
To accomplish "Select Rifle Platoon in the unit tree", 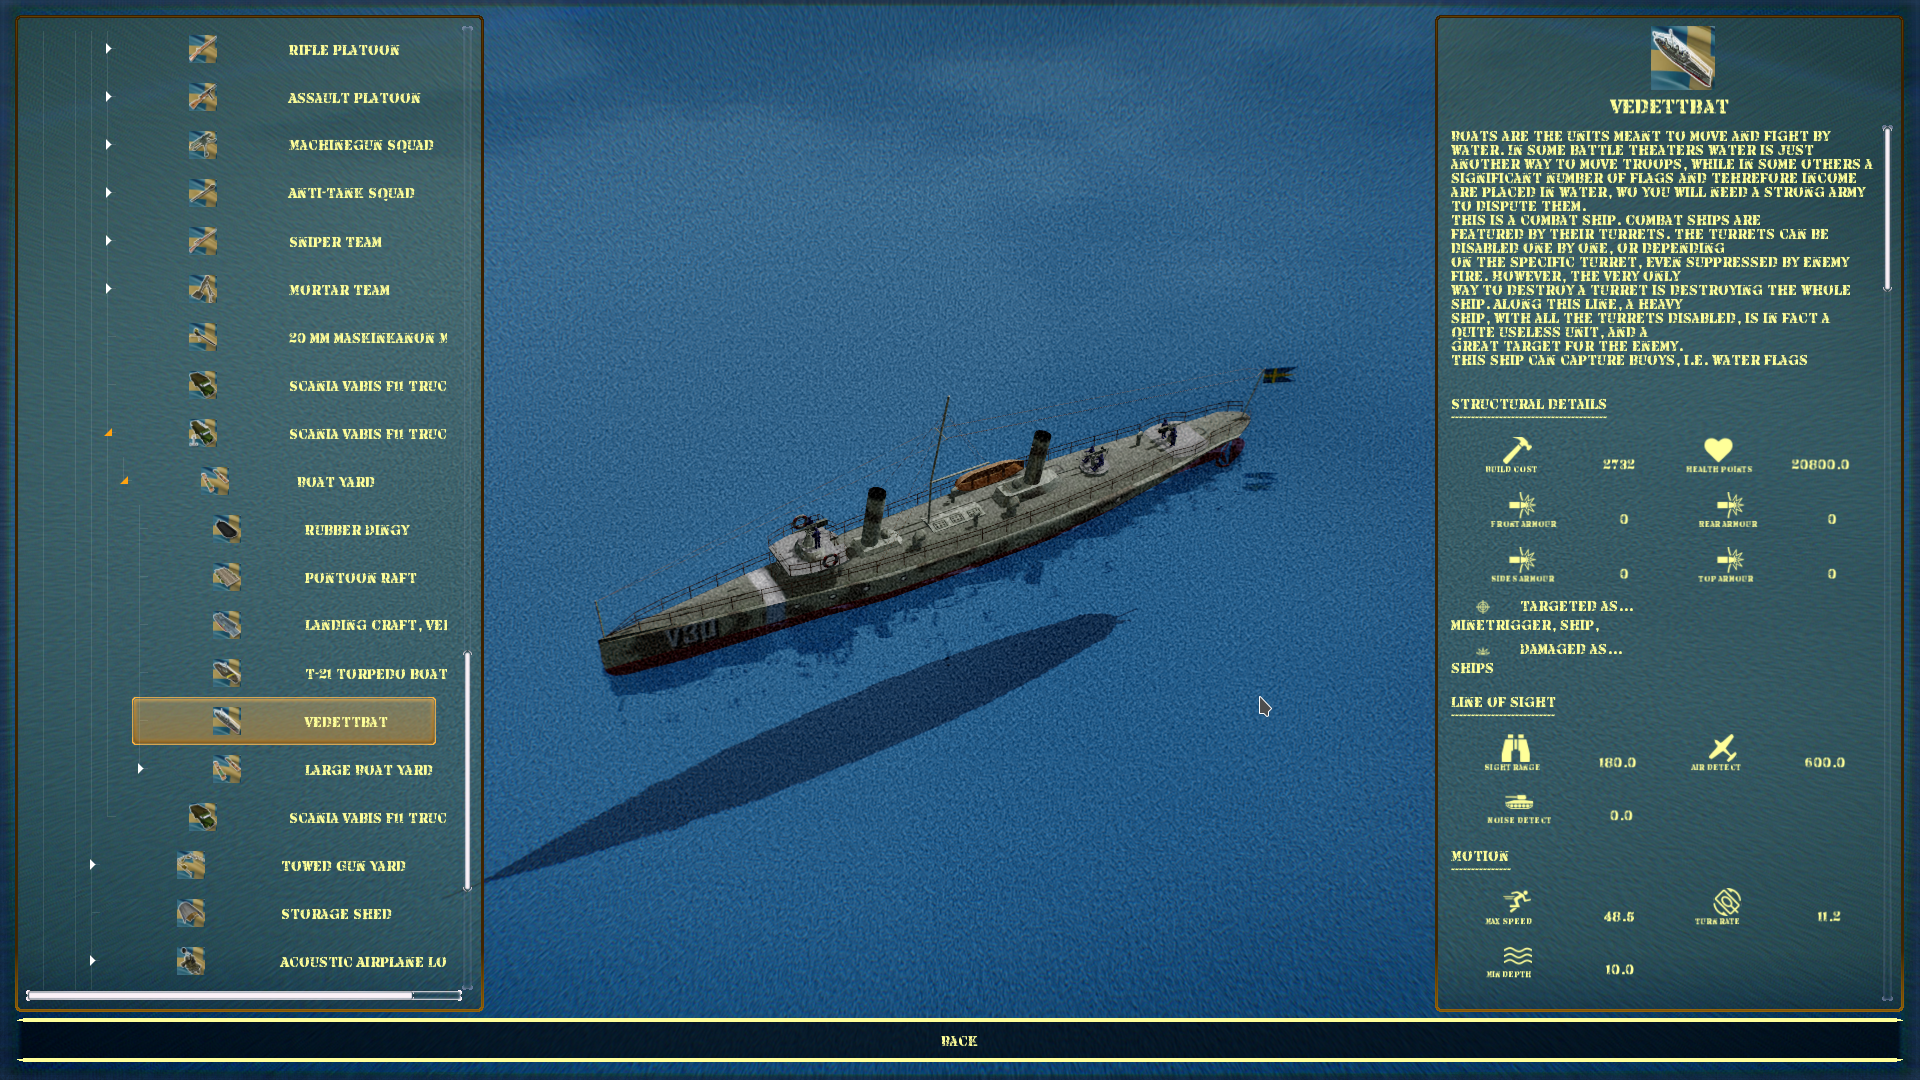I will click(x=344, y=50).
